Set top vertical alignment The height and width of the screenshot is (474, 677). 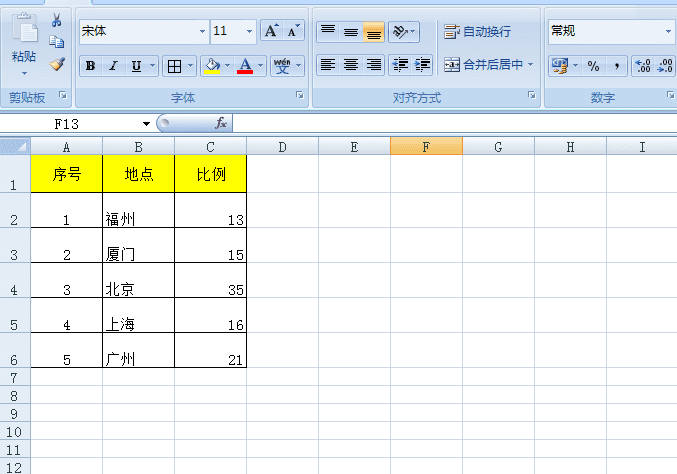point(328,32)
